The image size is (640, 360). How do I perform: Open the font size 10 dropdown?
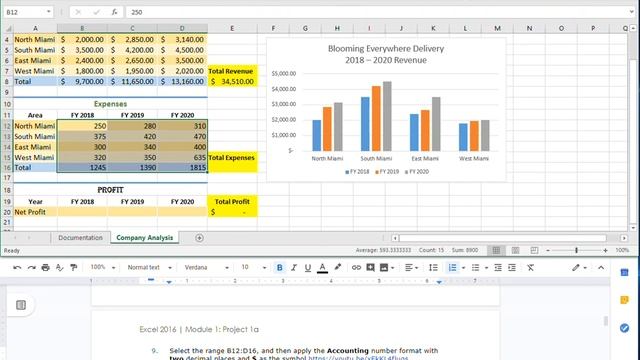(x=253, y=267)
